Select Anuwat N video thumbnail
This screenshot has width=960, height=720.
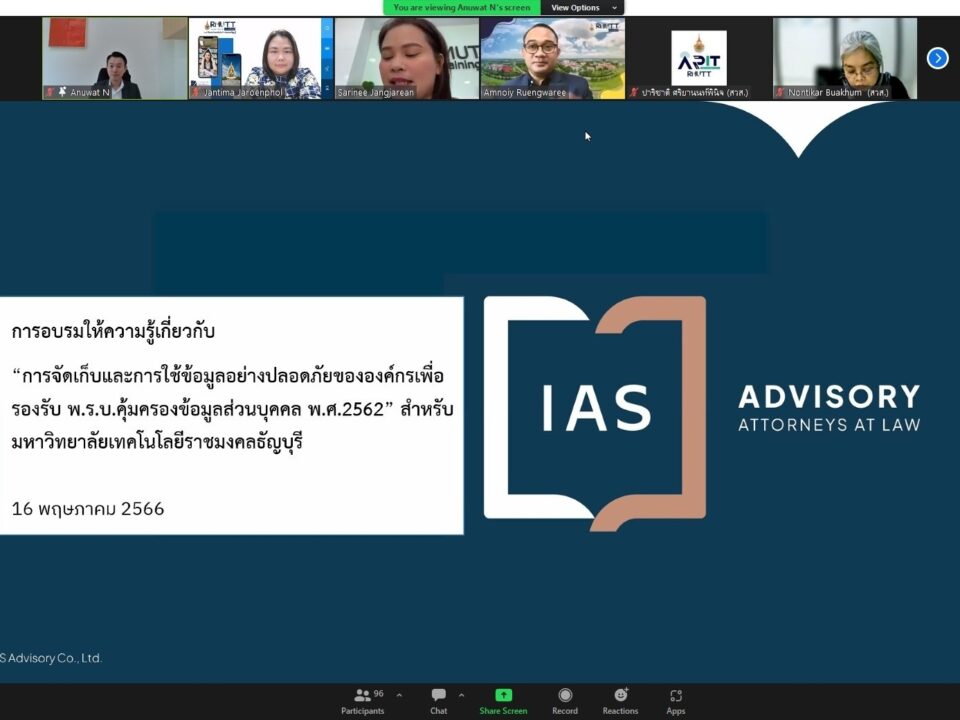pyautogui.click(x=114, y=58)
